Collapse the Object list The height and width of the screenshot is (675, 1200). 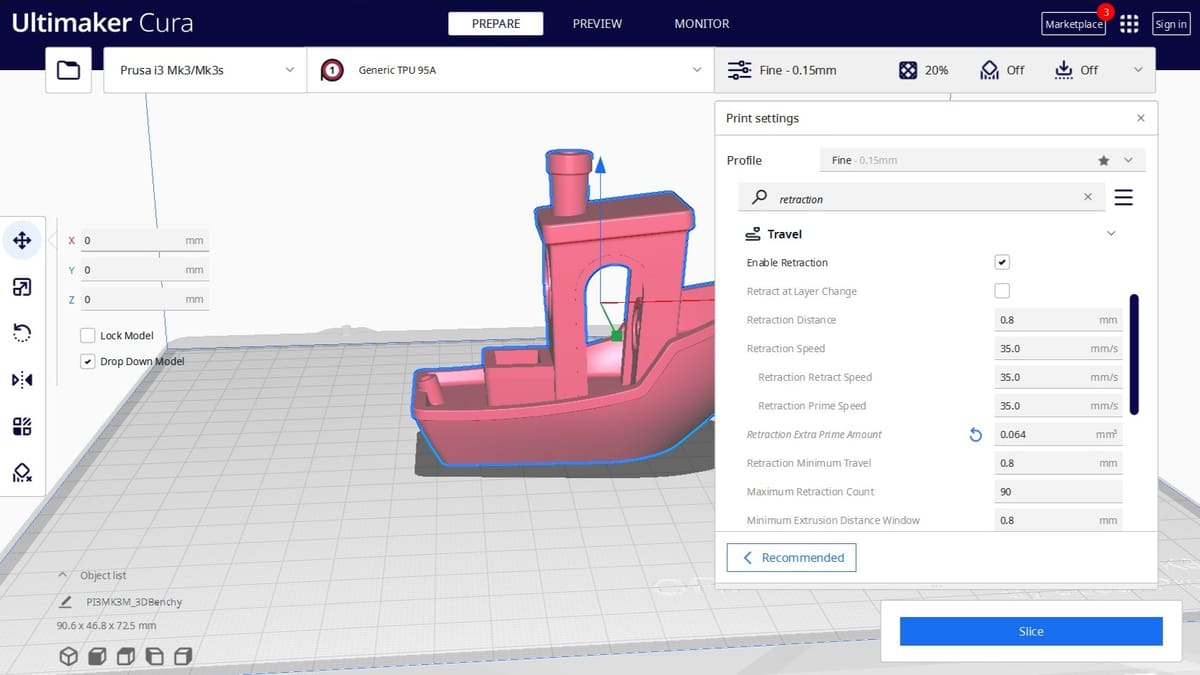(x=63, y=575)
